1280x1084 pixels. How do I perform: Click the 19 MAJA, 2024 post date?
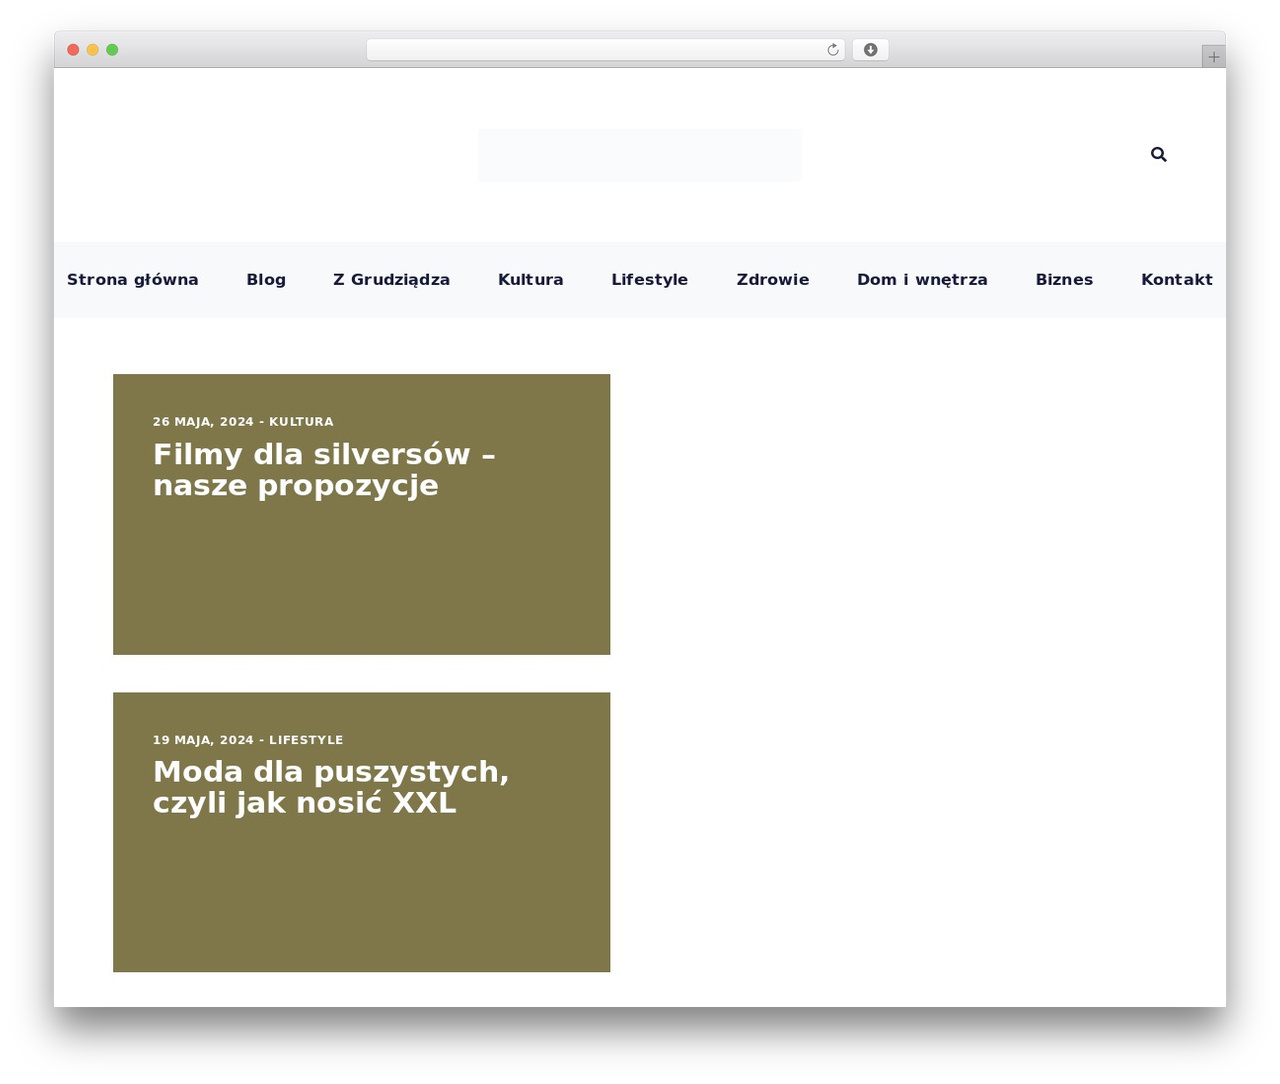pyautogui.click(x=203, y=740)
